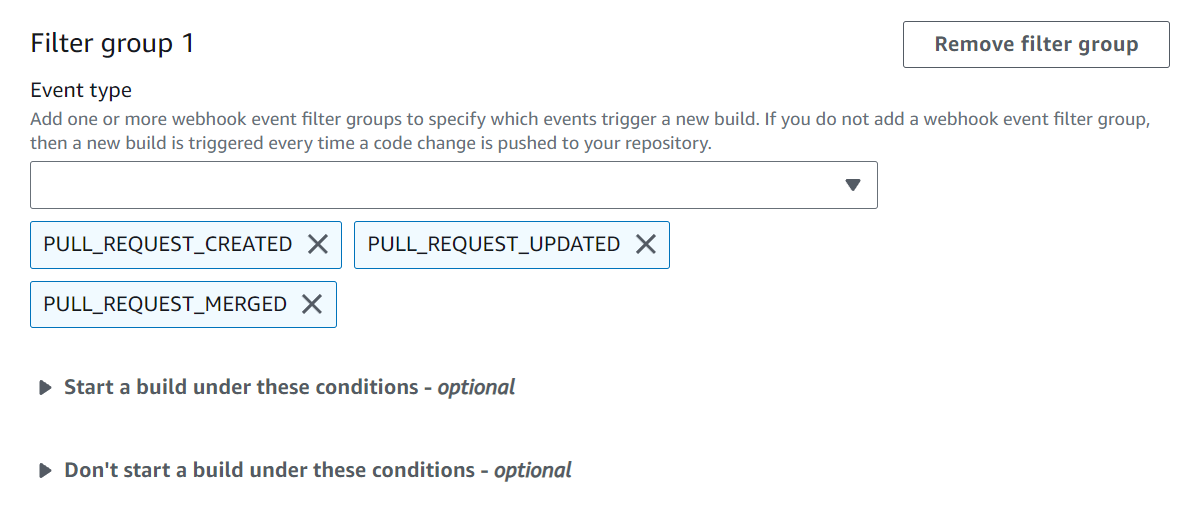Click 'optional' beside Don't start a build conditions
Screen dimensions: 1197x522
tap(532, 470)
